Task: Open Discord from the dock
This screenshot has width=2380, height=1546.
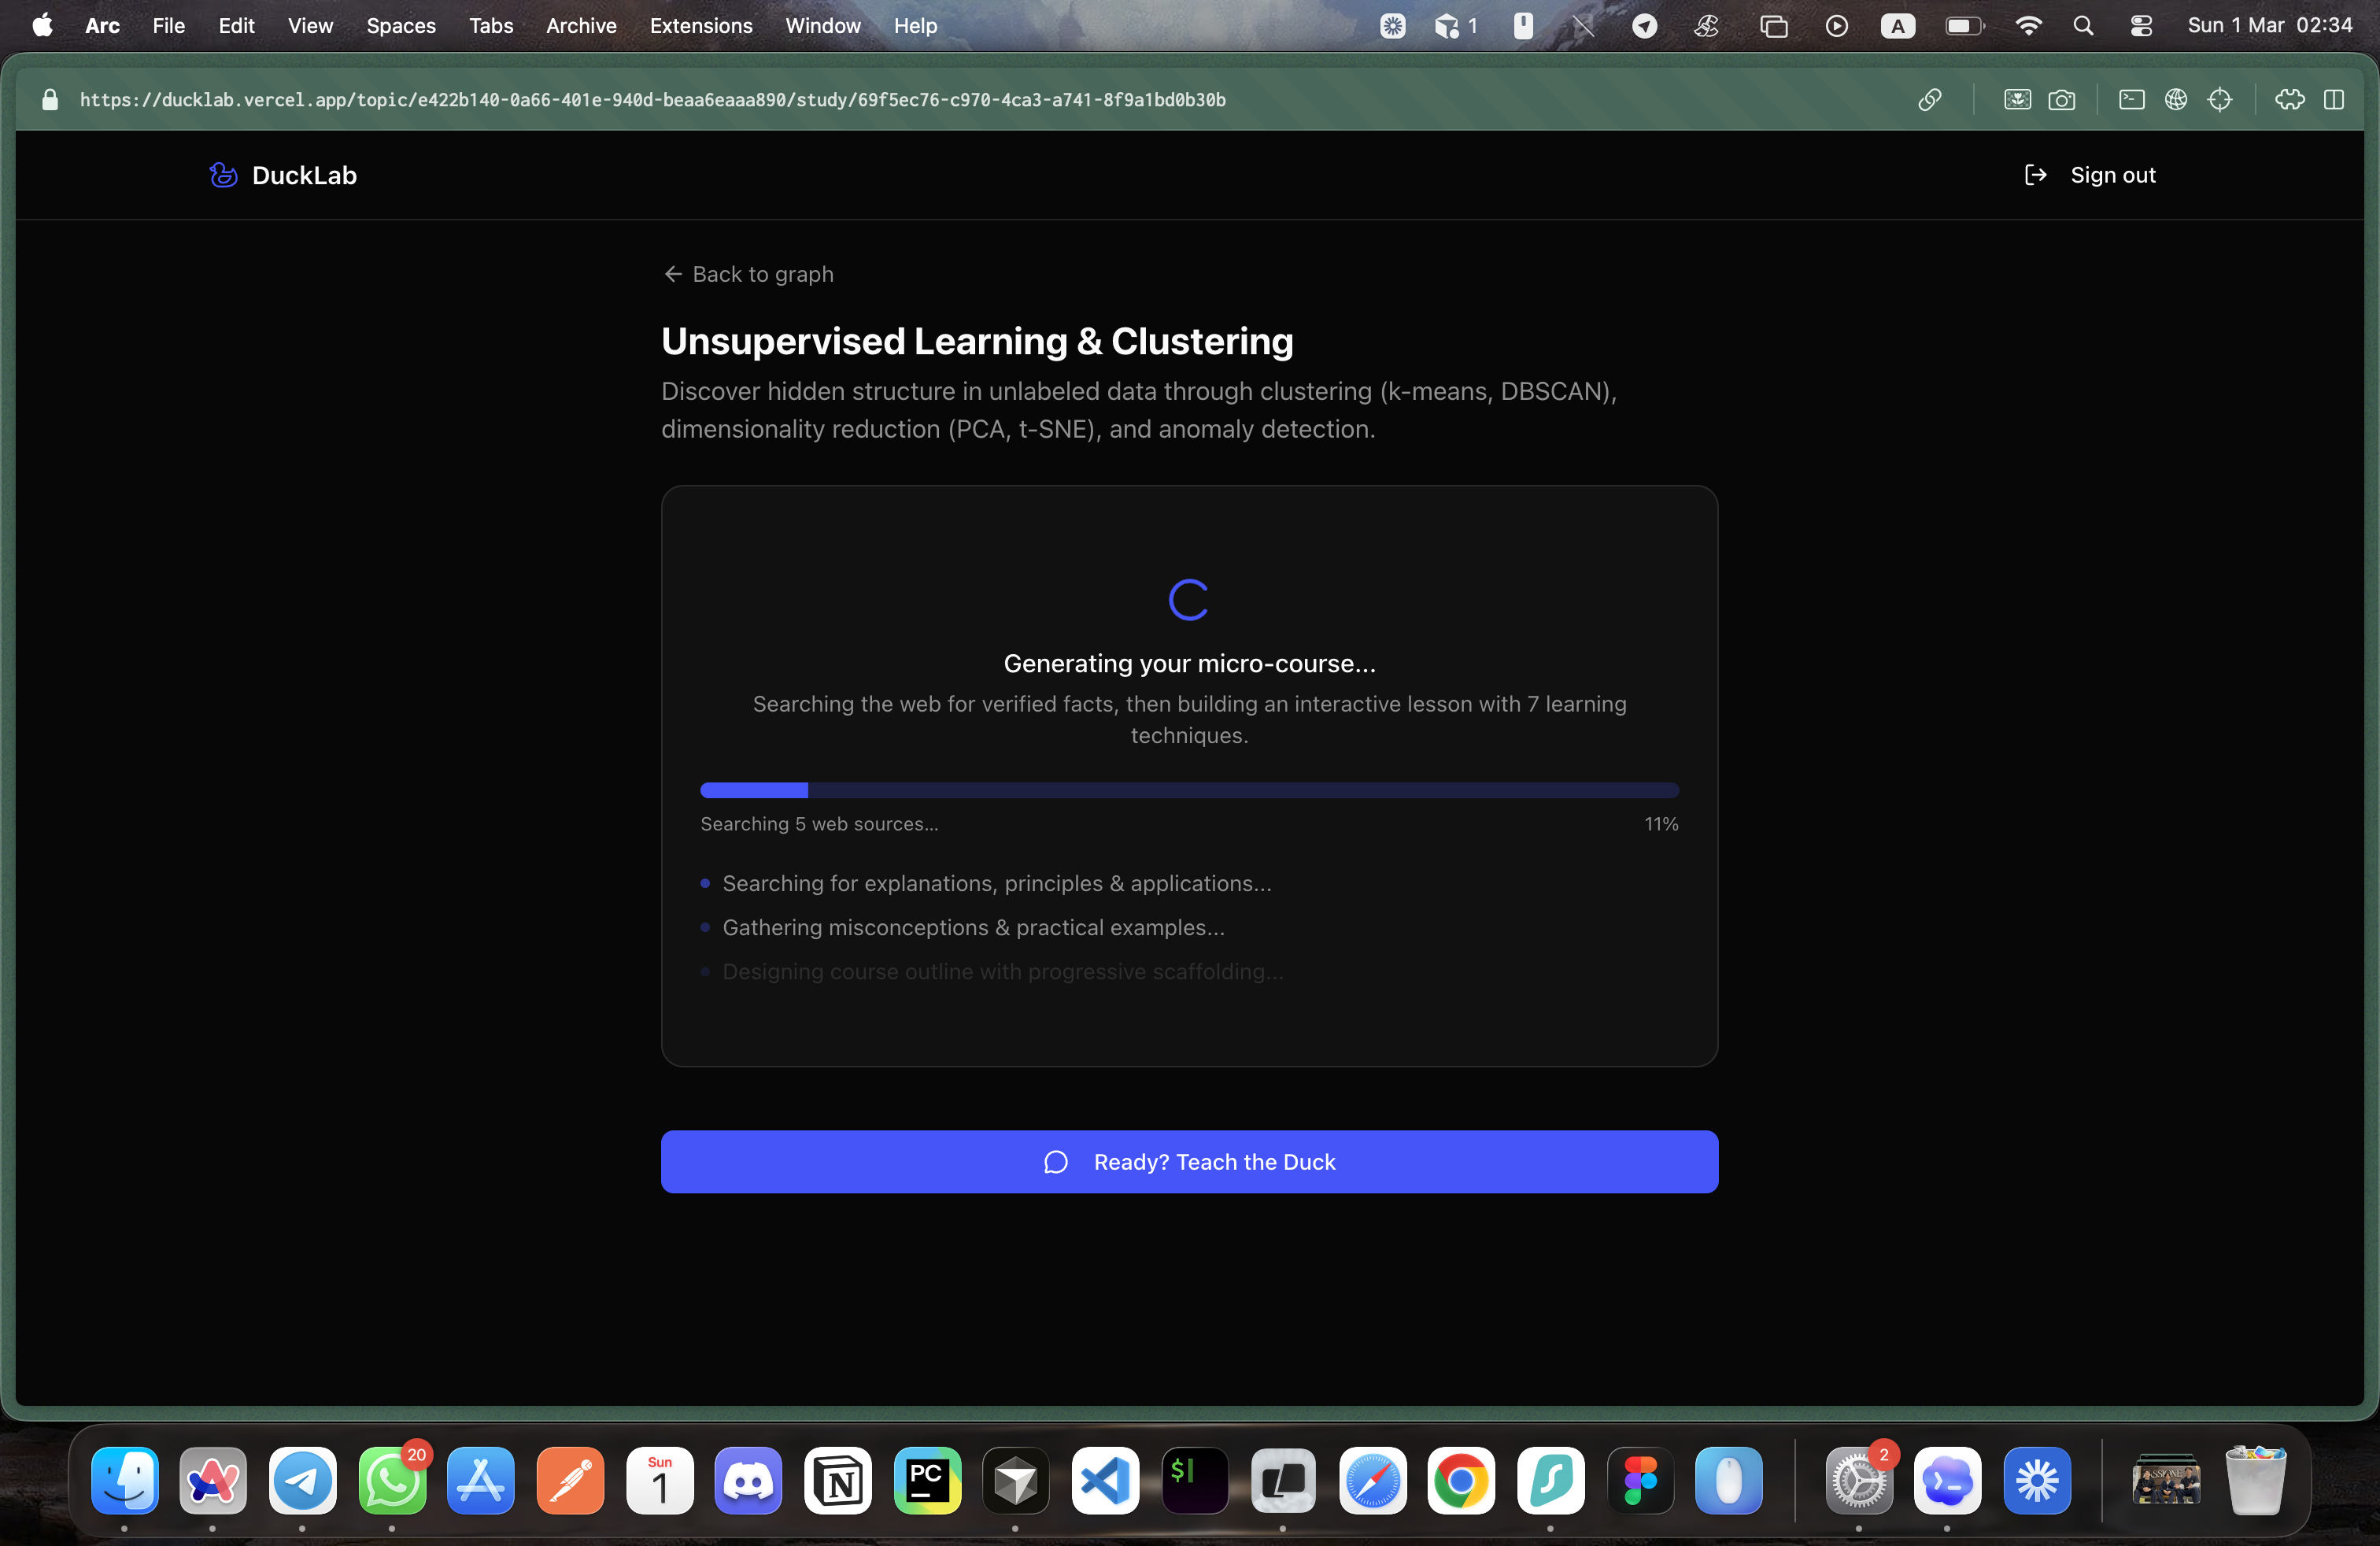Action: [748, 1480]
